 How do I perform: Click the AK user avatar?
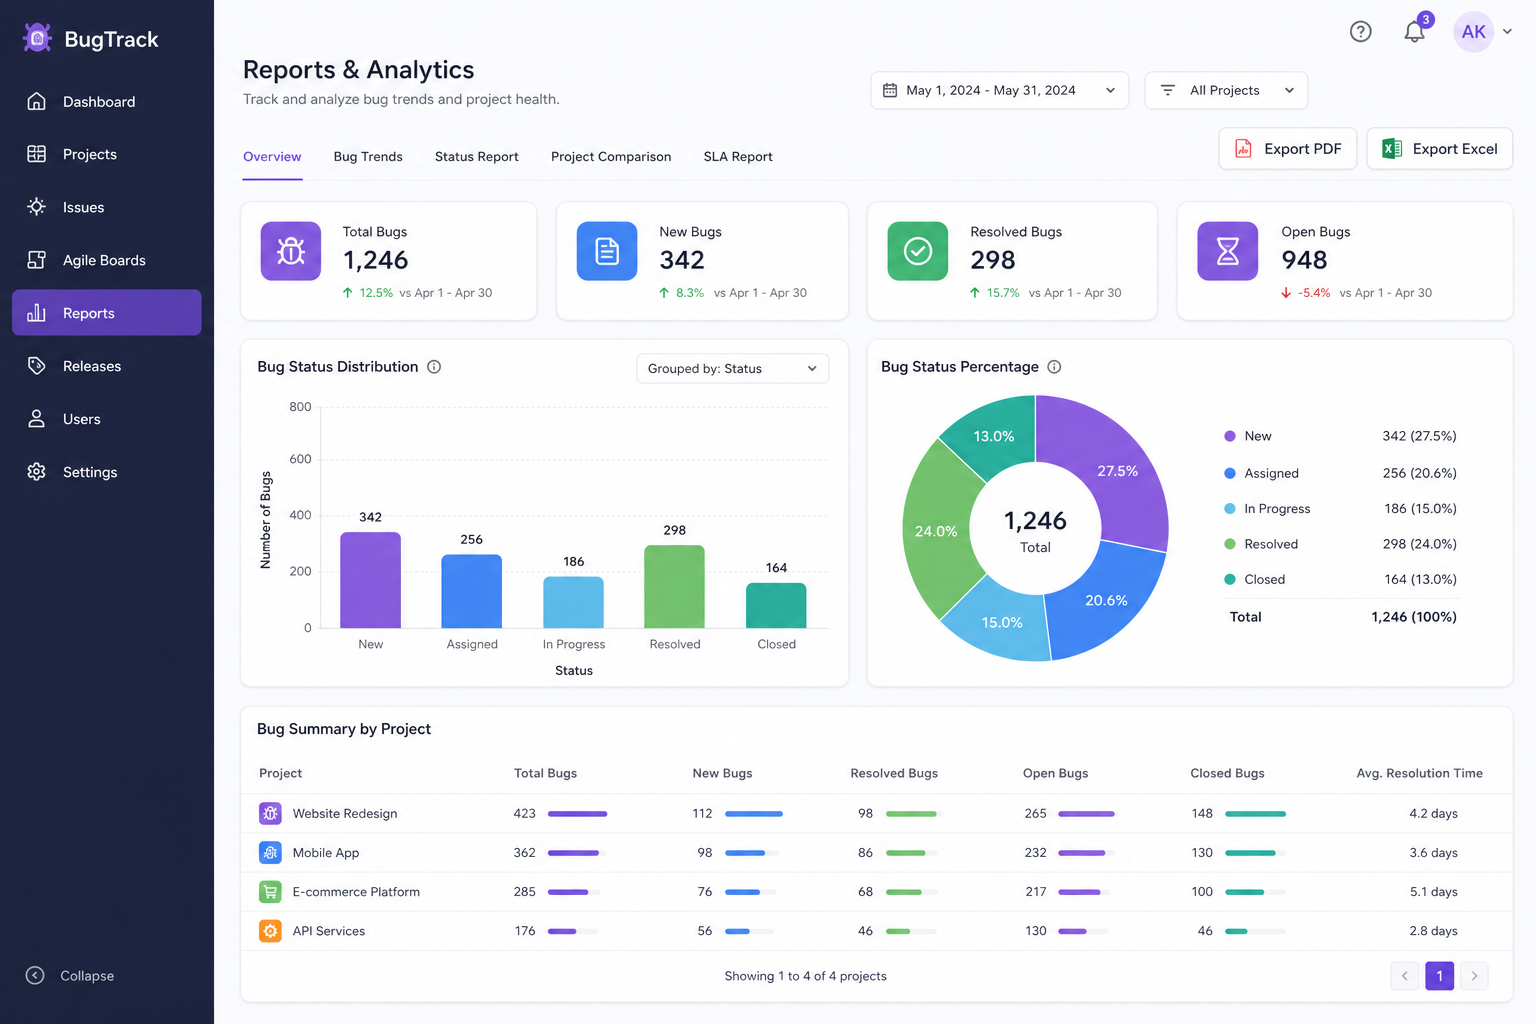(x=1473, y=32)
